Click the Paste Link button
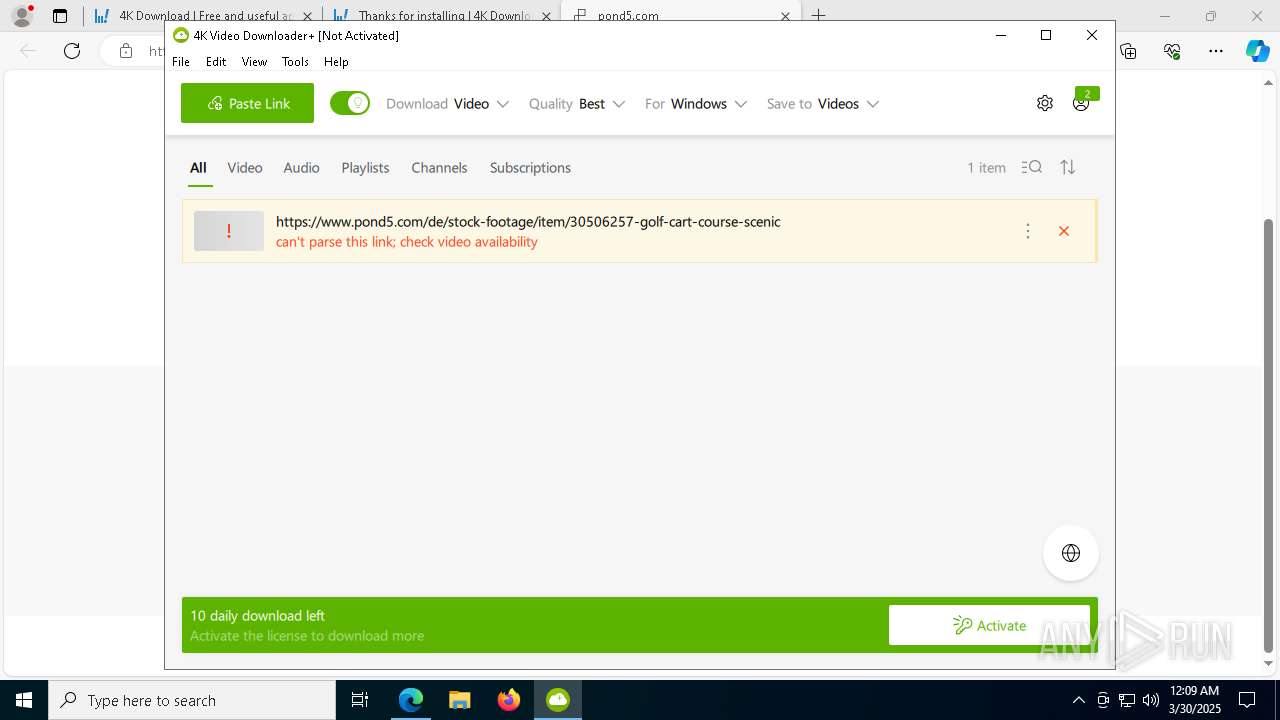1280x720 pixels. coord(247,103)
